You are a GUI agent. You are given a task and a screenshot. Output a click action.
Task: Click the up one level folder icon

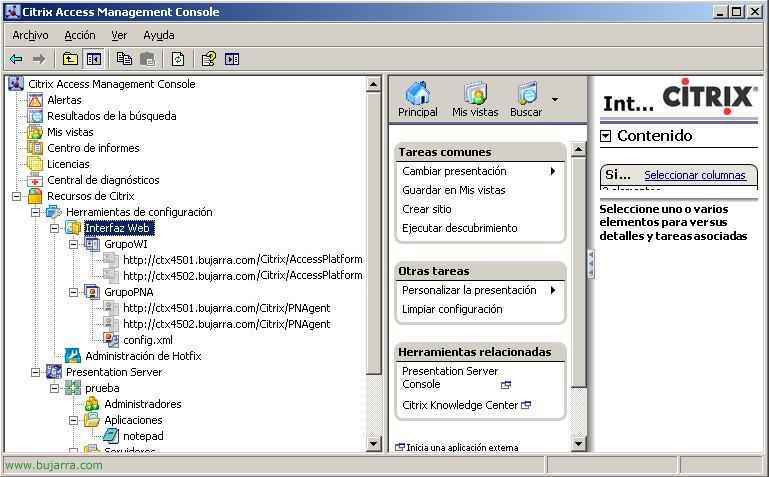click(x=70, y=59)
